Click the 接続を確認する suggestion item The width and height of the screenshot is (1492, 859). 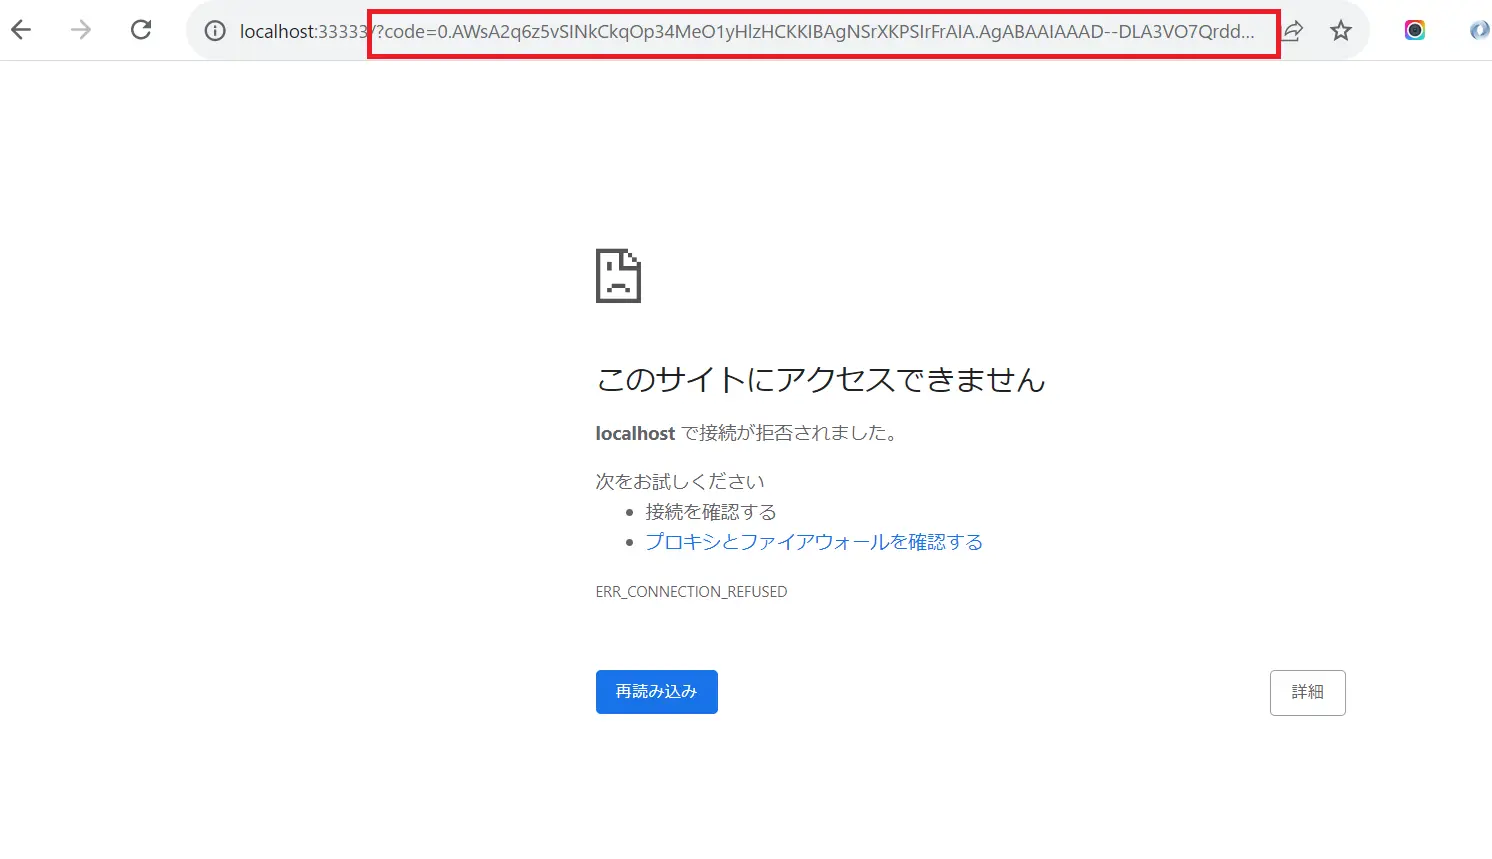(x=711, y=512)
